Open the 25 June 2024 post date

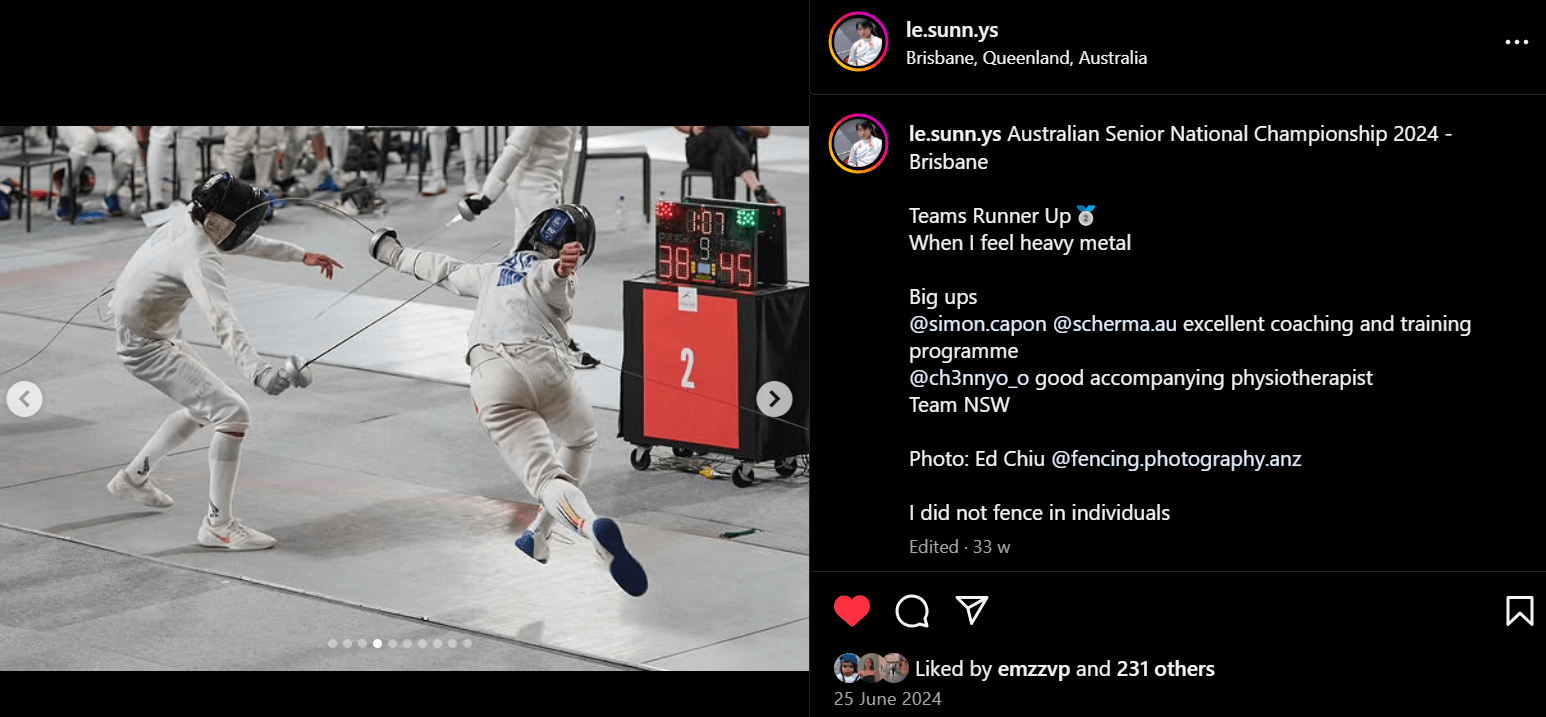(x=888, y=699)
